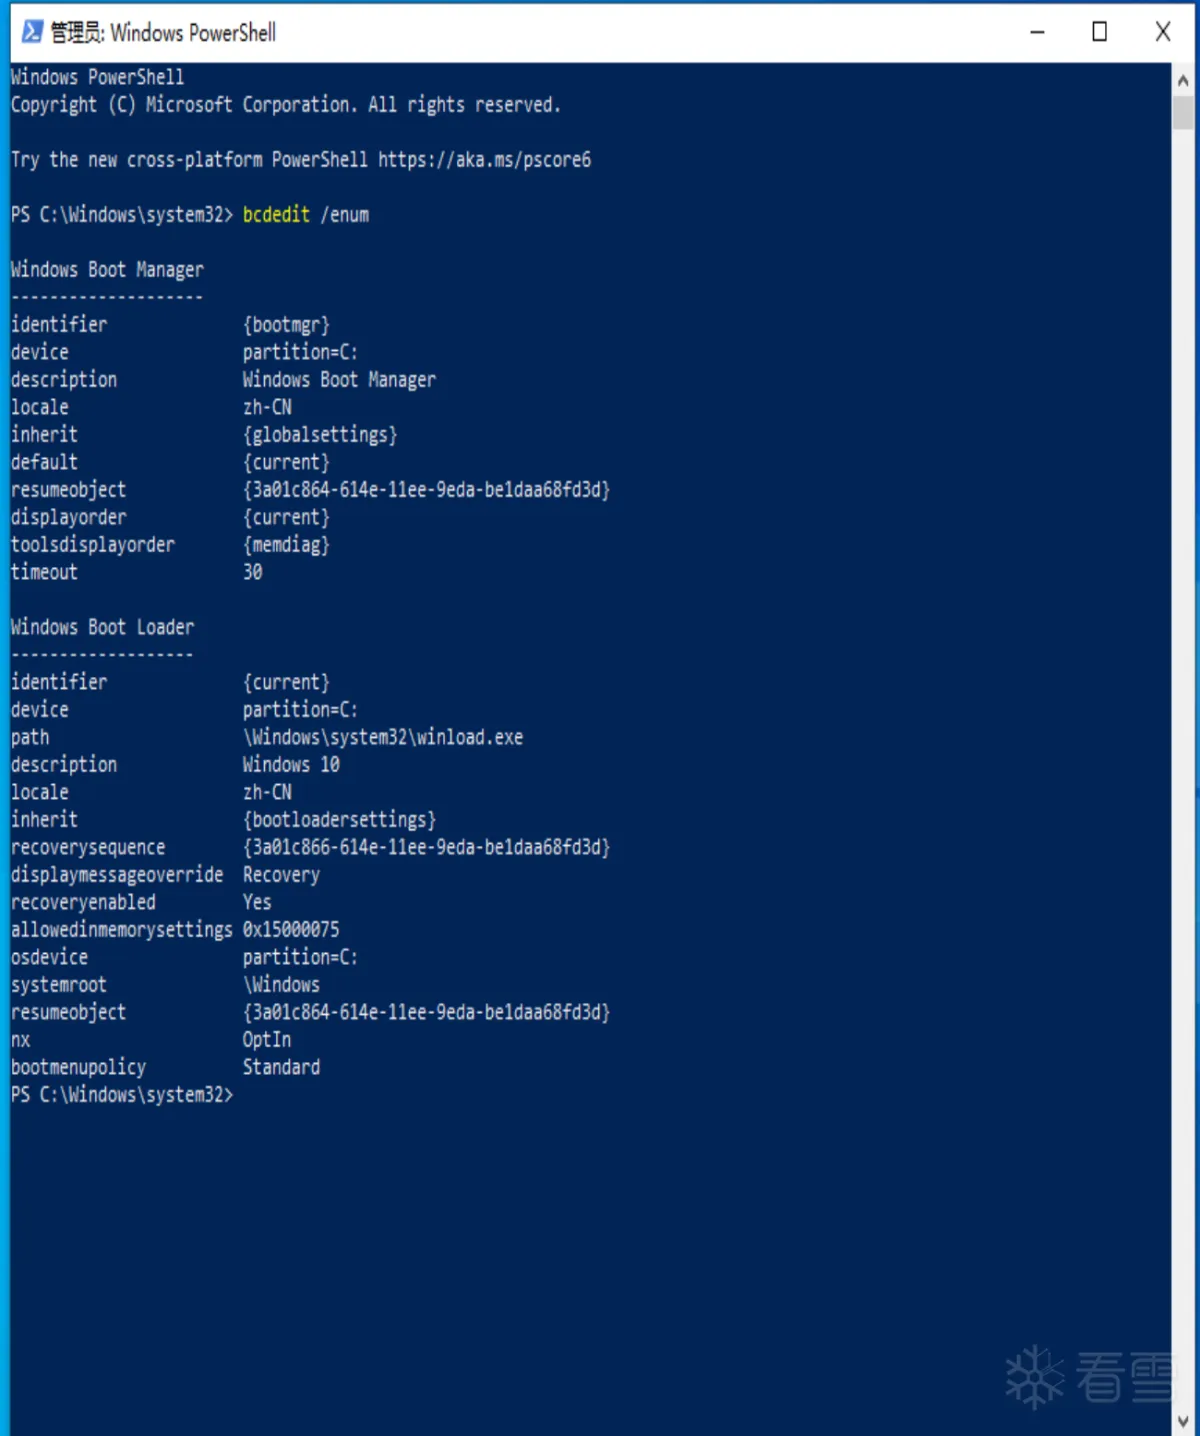The height and width of the screenshot is (1436, 1200).
Task: Click the {bootmgr} identifier value
Action: [286, 325]
